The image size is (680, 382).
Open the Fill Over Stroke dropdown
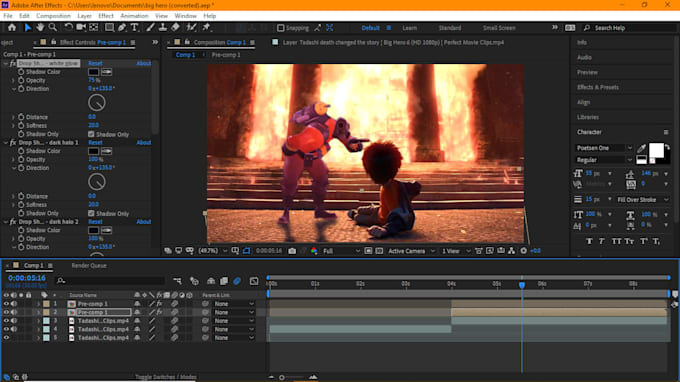coord(643,200)
